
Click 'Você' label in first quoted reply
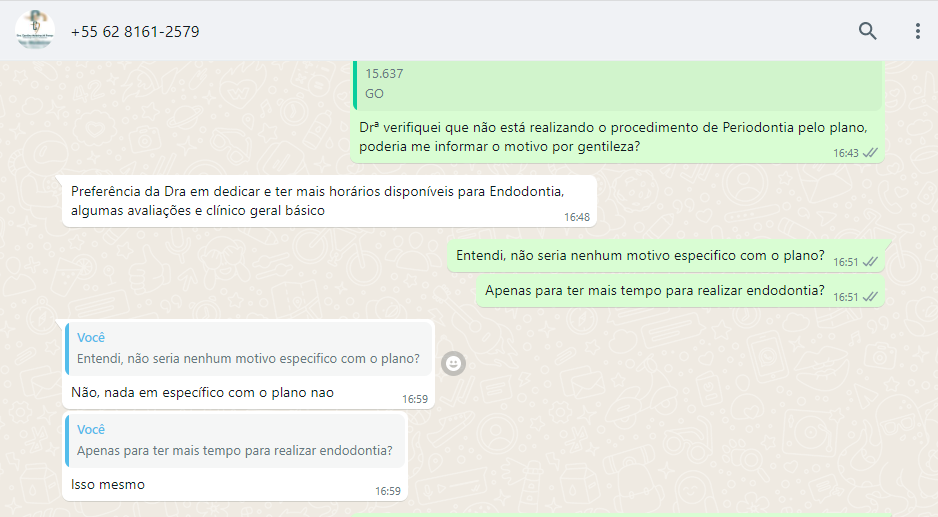pyautogui.click(x=91, y=337)
